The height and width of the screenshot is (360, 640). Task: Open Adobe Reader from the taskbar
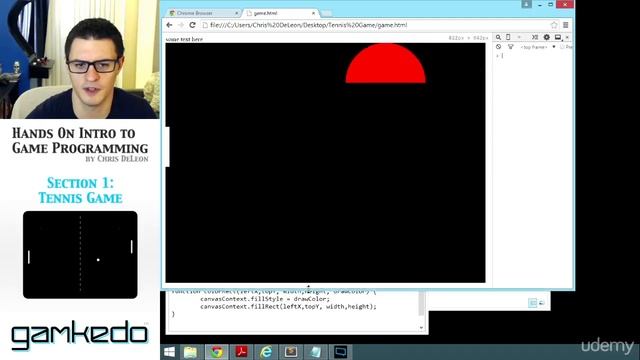point(241,352)
